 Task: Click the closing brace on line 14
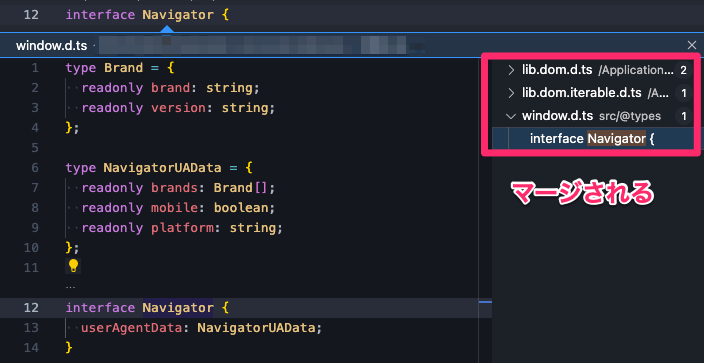pyautogui.click(x=69, y=347)
